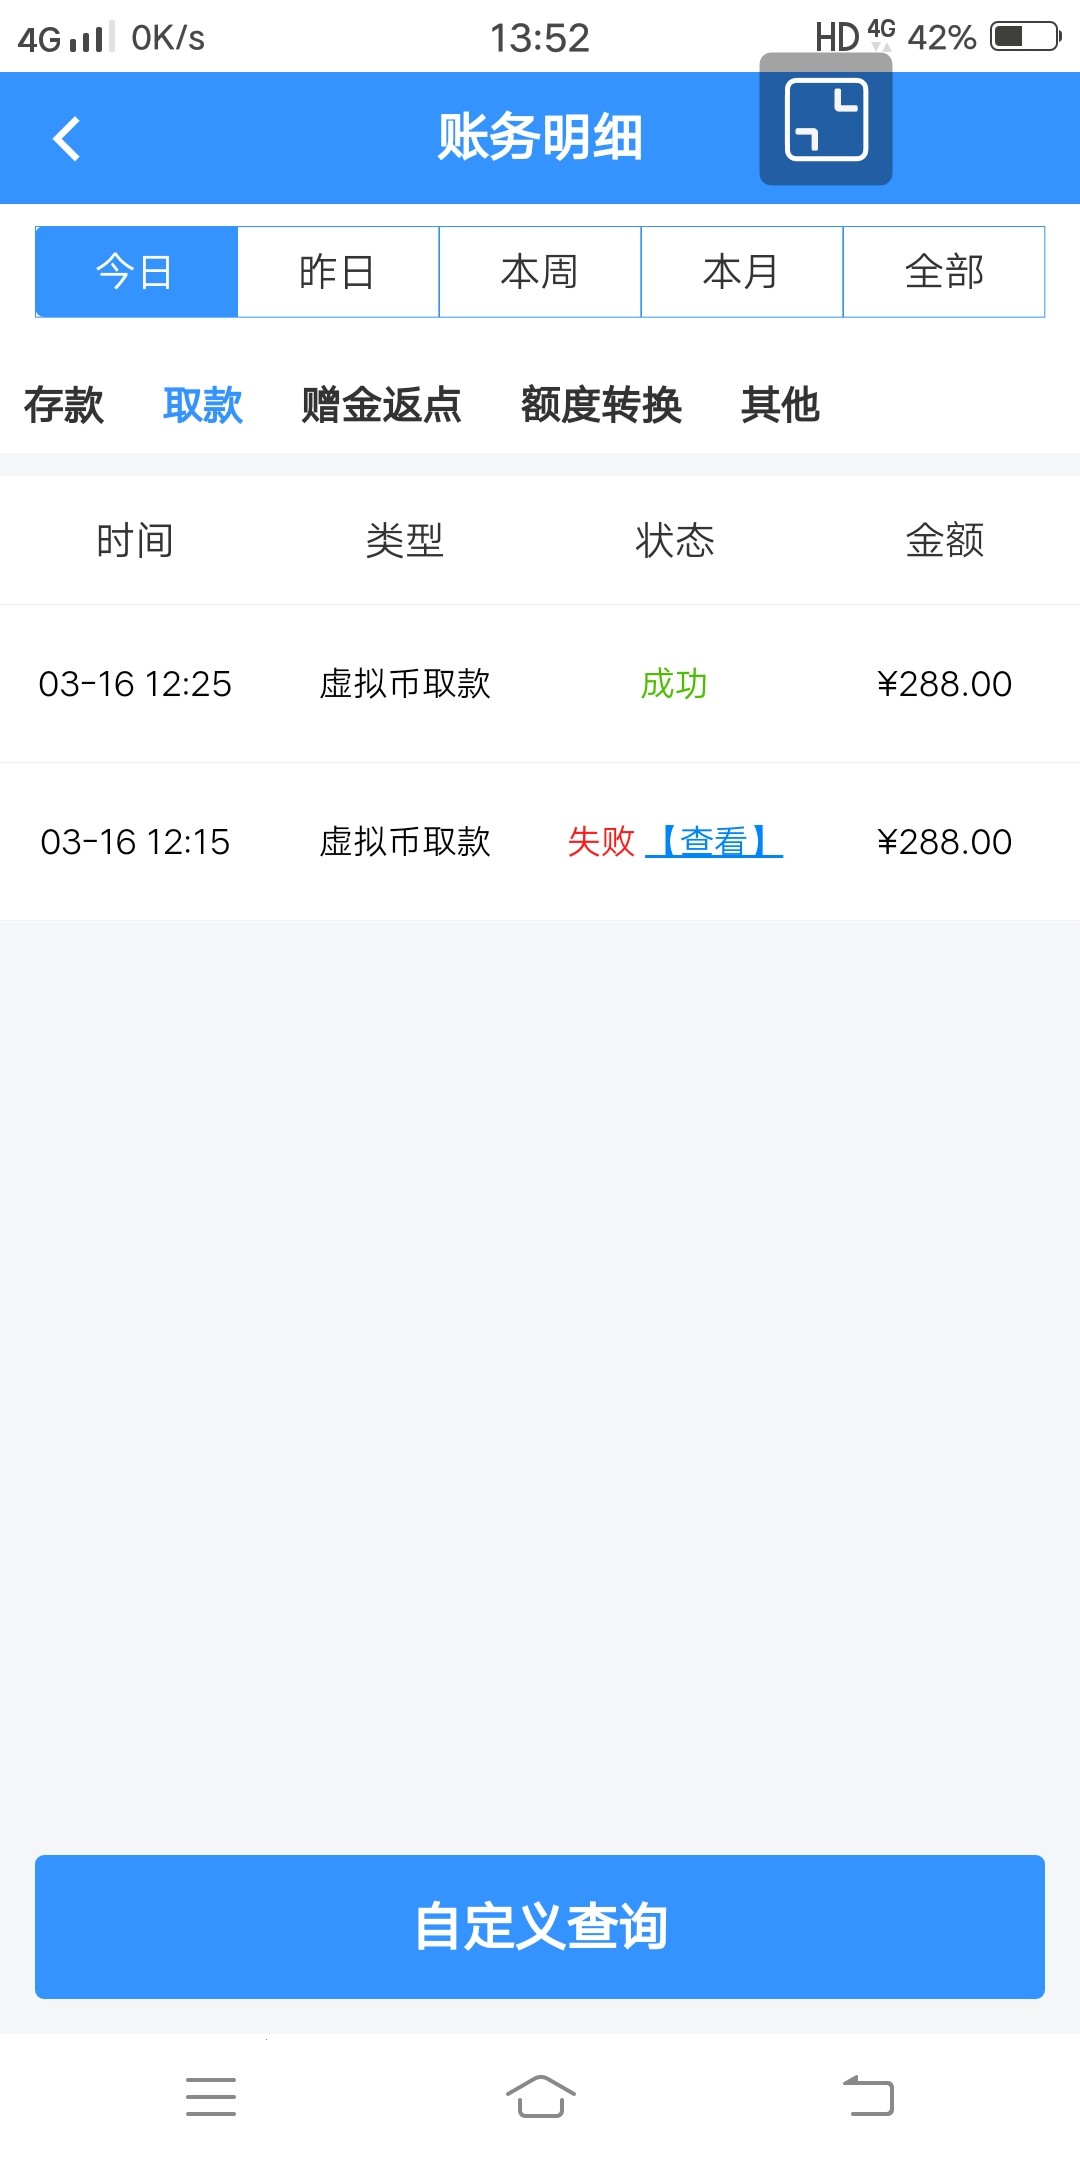Switch to the 昨日 date filter
The image size is (1080, 2160).
pos(338,272)
